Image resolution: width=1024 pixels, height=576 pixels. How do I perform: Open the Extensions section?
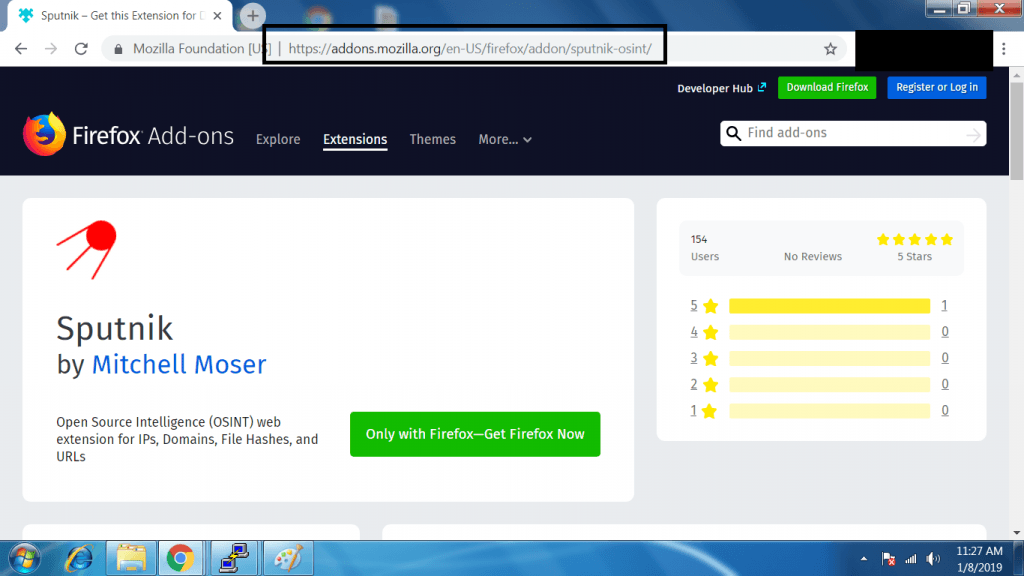pos(355,140)
